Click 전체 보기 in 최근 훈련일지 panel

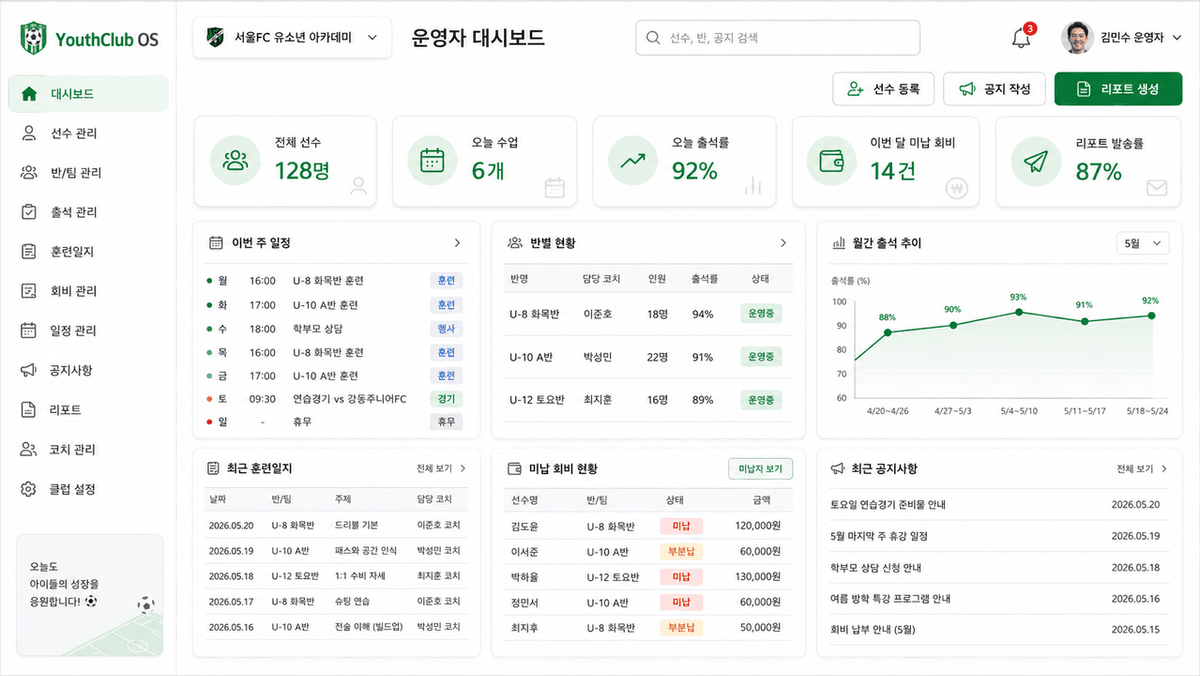[x=441, y=468]
